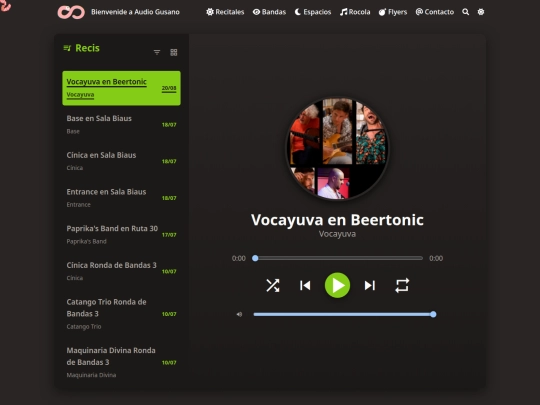
Task: Click the Audio Gusano infinity logo
Action: coord(71,12)
